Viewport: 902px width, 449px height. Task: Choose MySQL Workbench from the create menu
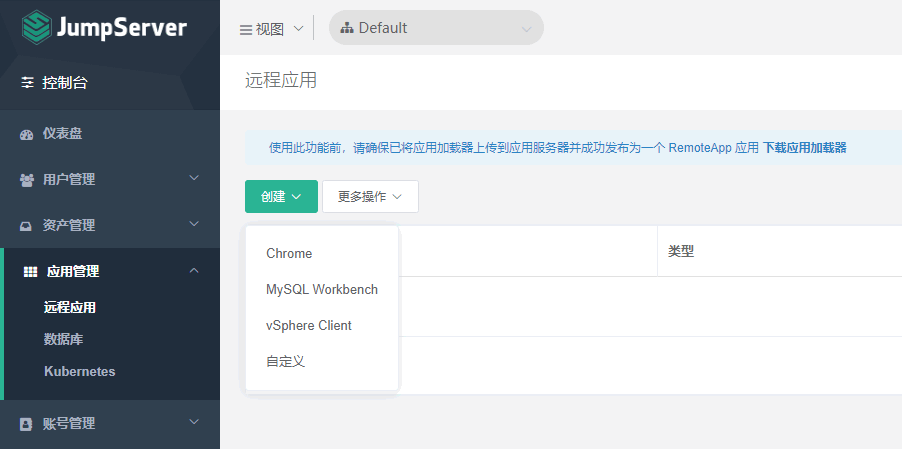[322, 289]
